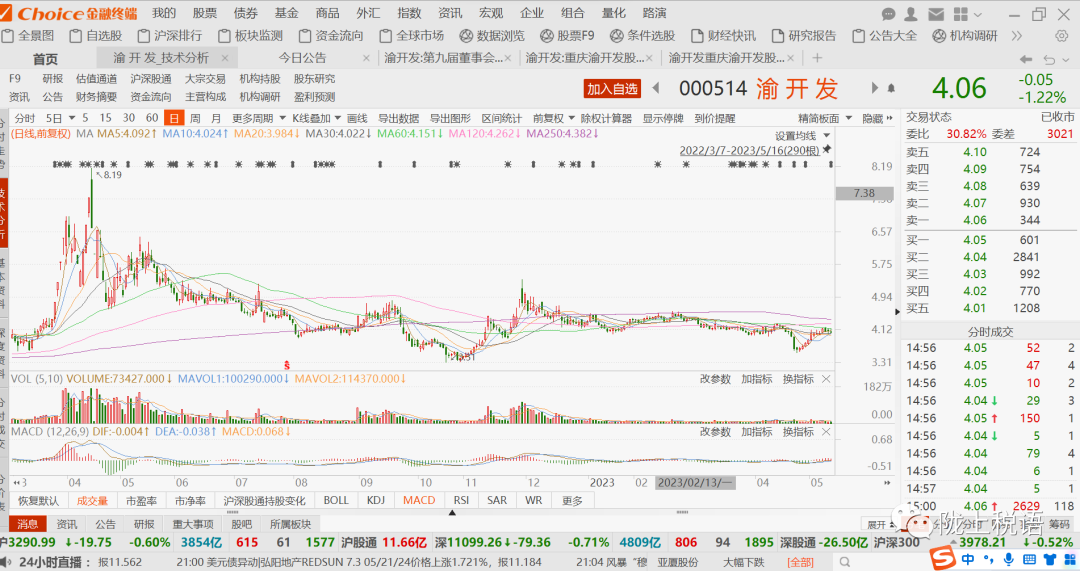Switch to the 今日公告 tab
The image size is (1080, 571).
302,59
